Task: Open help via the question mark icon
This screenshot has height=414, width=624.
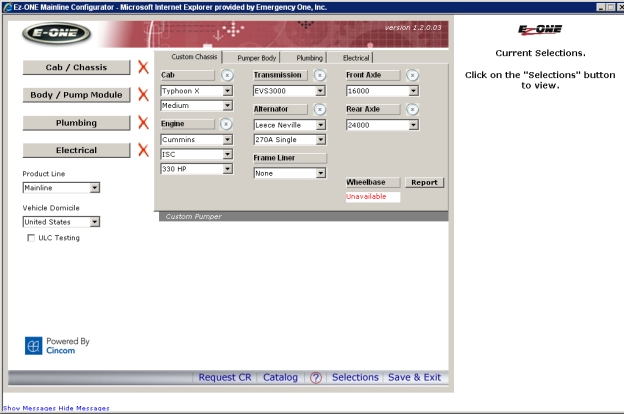Action: click(316, 377)
